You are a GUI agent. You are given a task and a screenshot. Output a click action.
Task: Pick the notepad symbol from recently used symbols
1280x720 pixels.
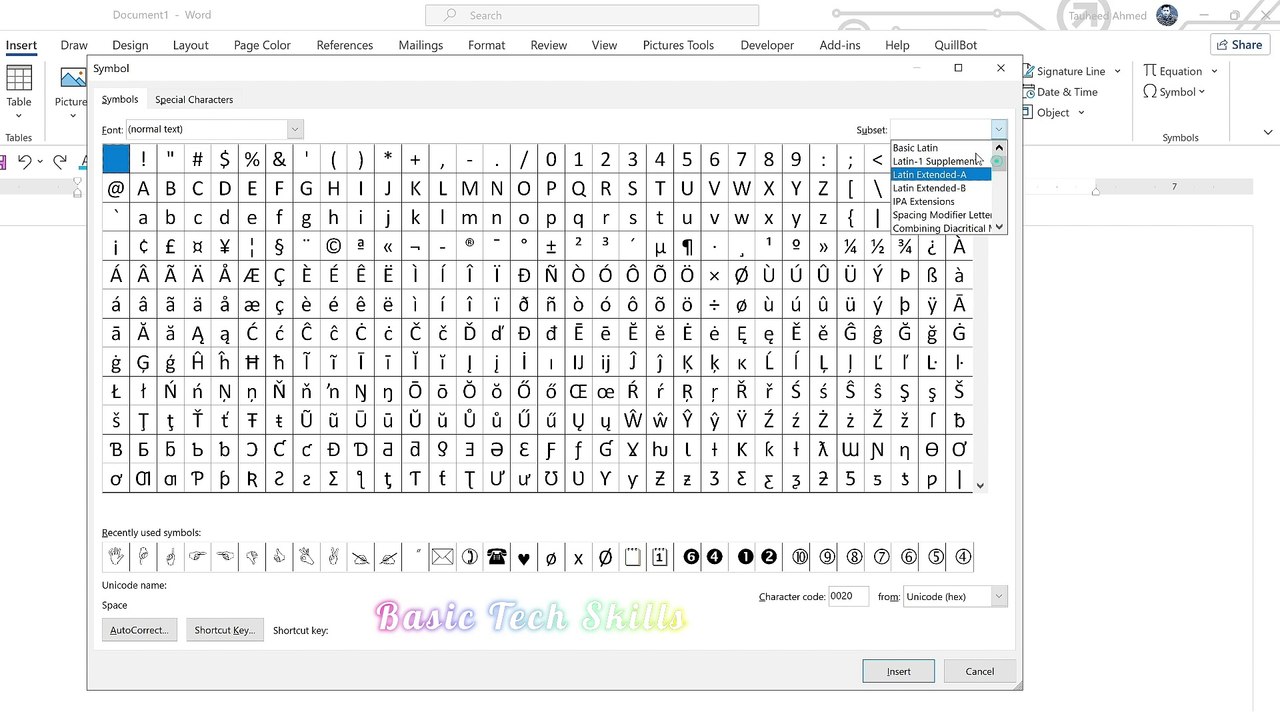pos(632,557)
